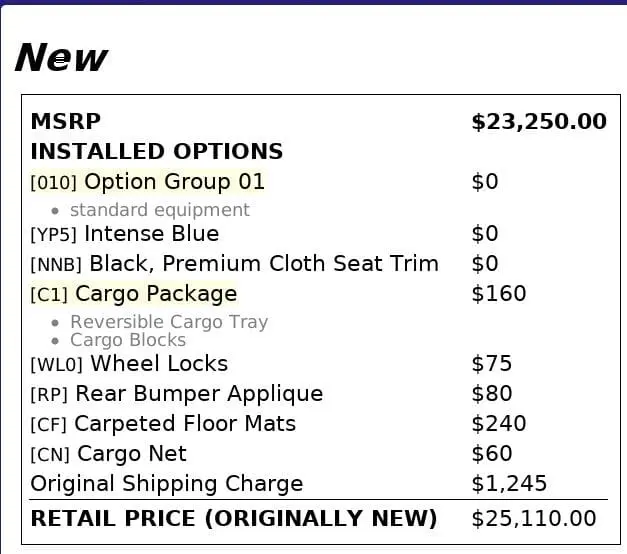Click the Wheel Locks option
Viewport: 627px width, 554px height.
click(130, 364)
